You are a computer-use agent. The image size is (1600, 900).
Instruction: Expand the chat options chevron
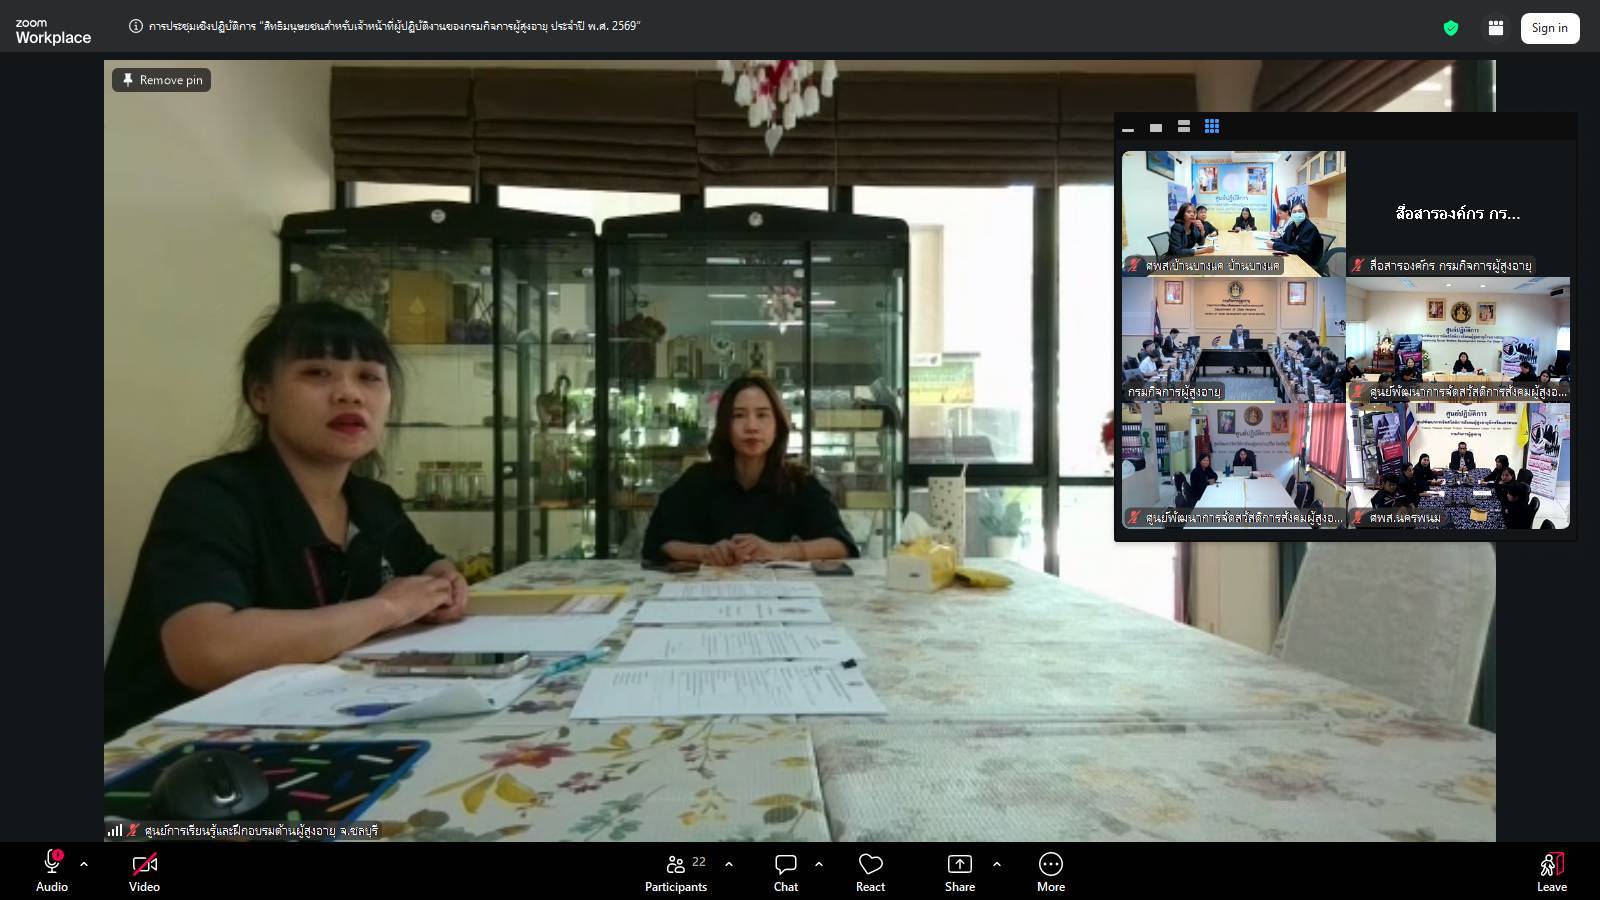pyautogui.click(x=819, y=864)
